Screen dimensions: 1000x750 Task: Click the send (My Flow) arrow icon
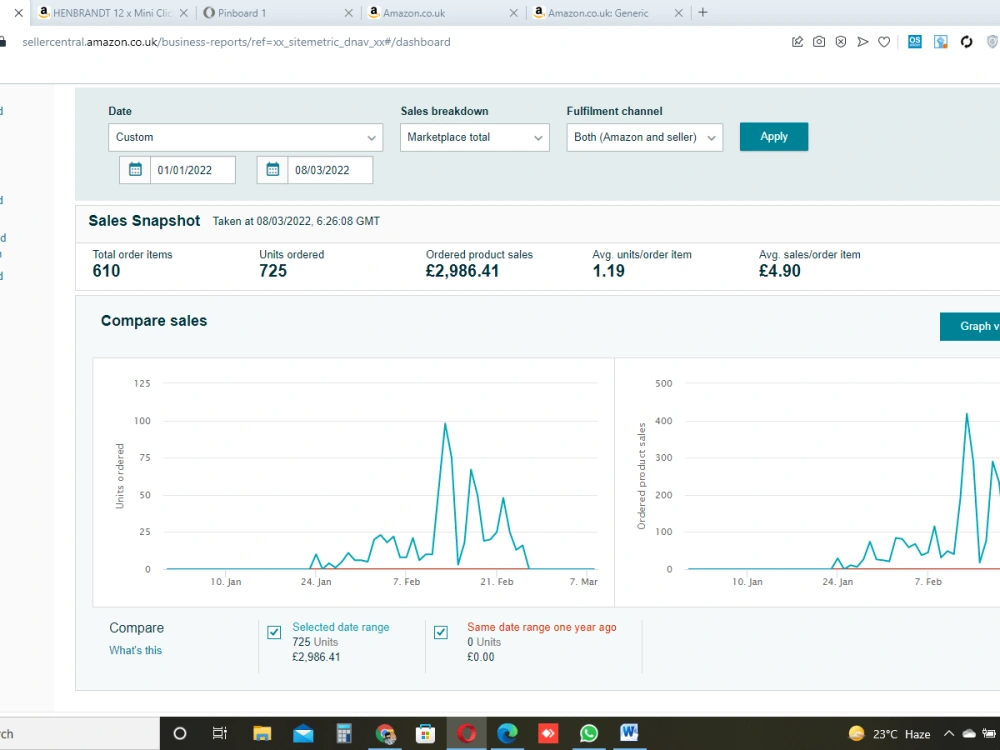[862, 42]
